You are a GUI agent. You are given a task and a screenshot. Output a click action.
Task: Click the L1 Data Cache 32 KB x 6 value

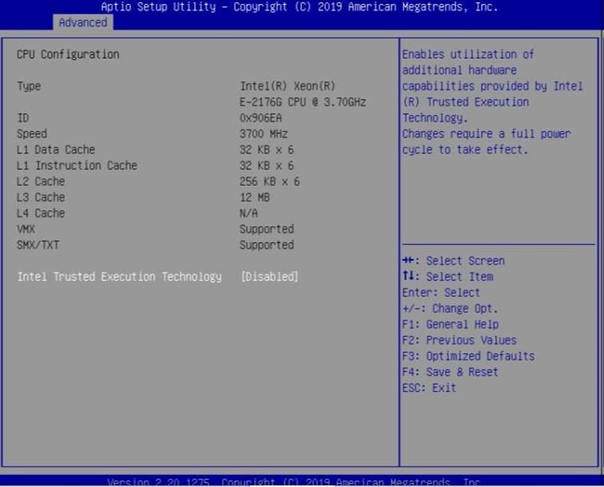[x=267, y=149]
